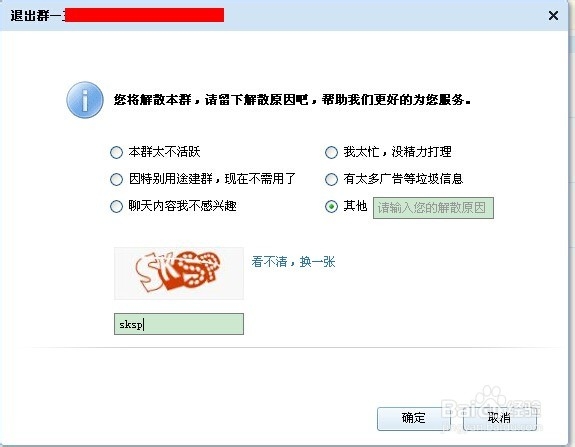The image size is (575, 447).
Task: Click the horizontal separator line below captcha
Action: click(x=297, y=347)
